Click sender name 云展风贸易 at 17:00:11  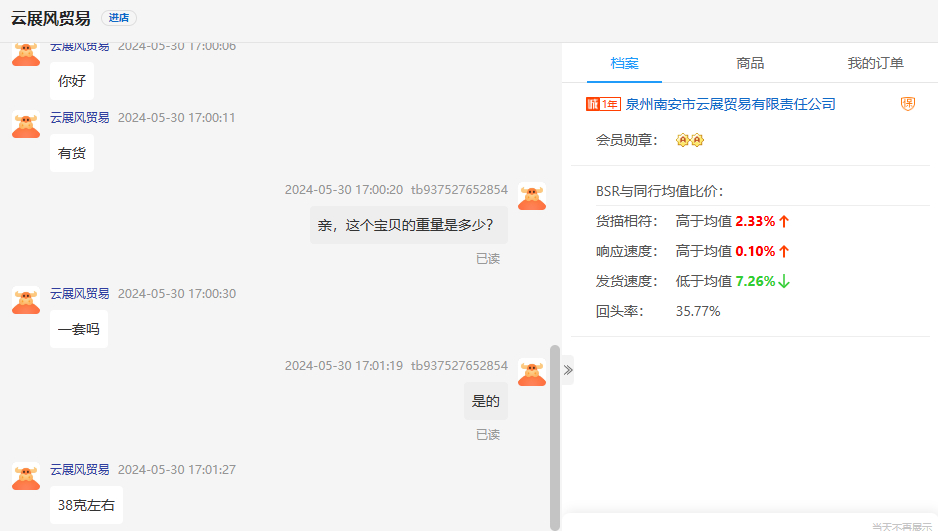tap(80, 118)
